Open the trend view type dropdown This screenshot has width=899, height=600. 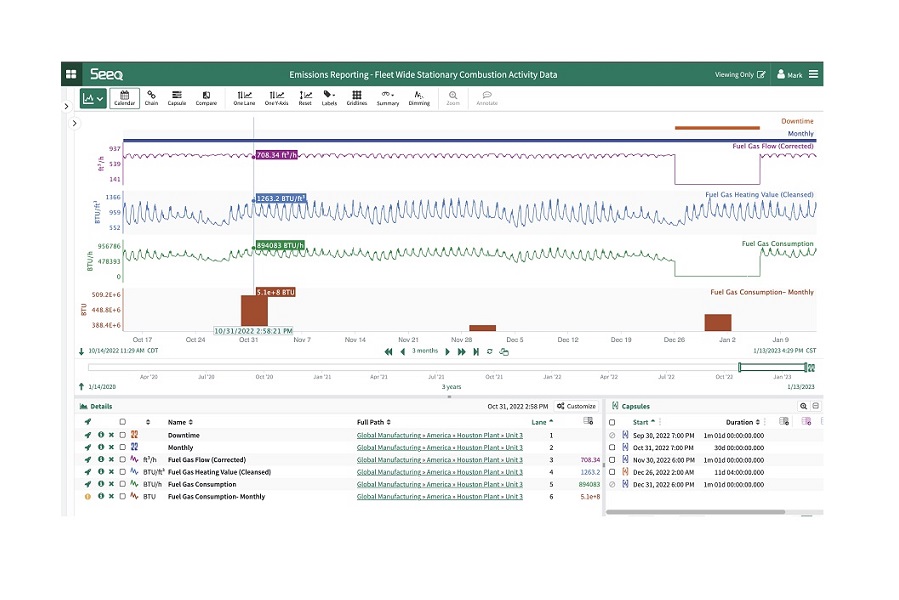[x=93, y=99]
